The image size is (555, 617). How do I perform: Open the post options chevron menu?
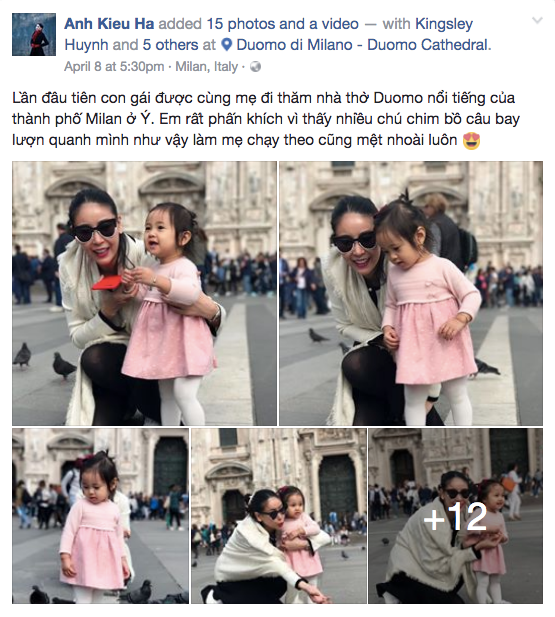click(537, 20)
